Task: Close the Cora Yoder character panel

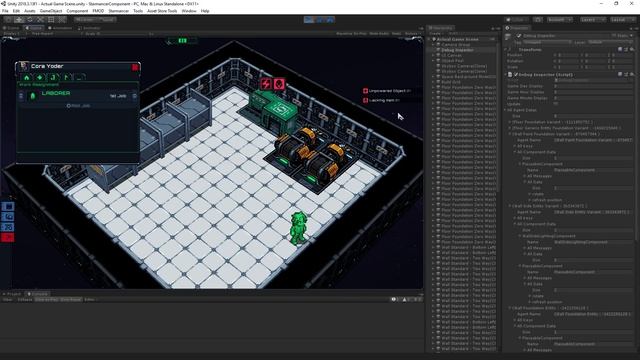Action: (135, 67)
